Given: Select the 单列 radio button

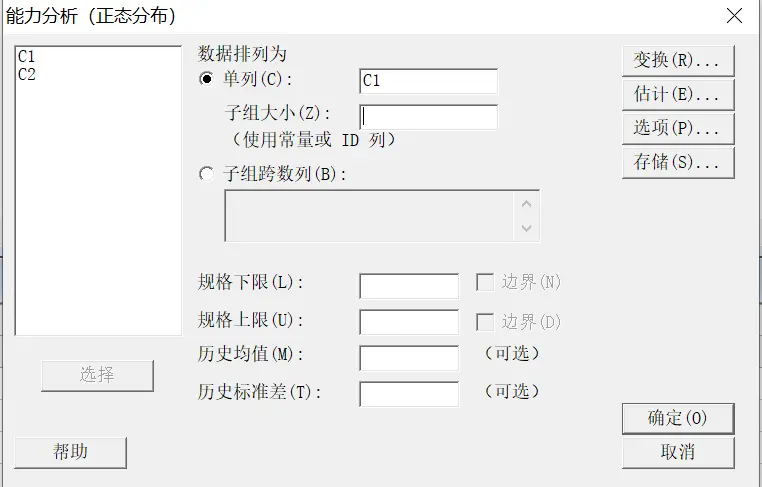Looking at the screenshot, I should pyautogui.click(x=207, y=79).
